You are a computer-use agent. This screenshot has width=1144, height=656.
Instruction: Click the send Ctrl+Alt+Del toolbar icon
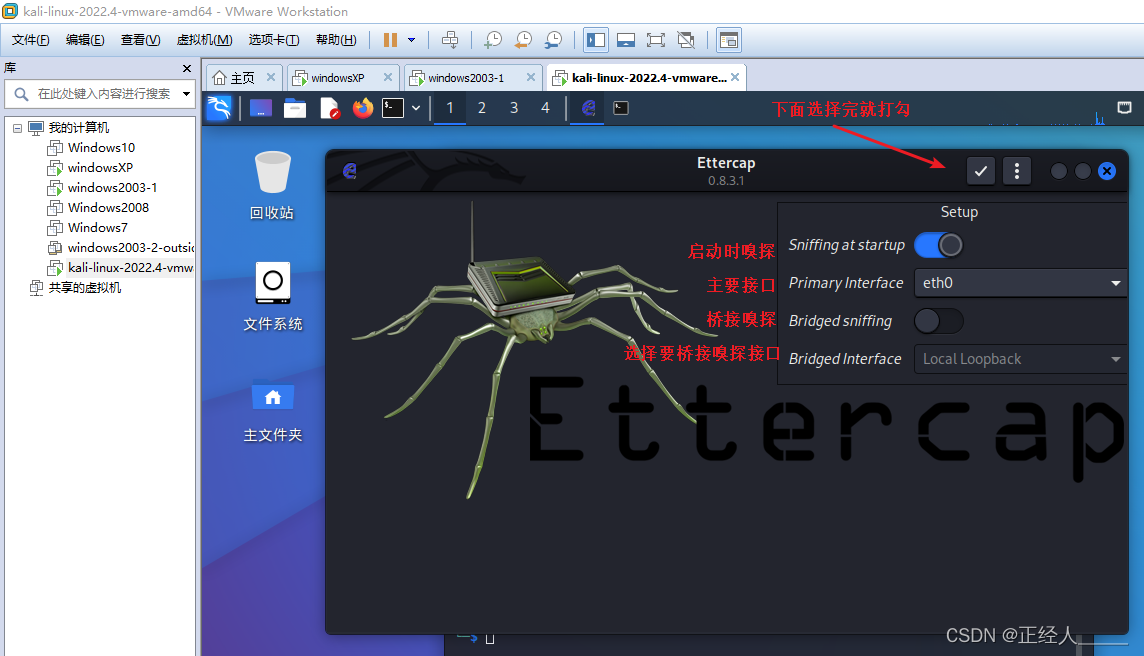(450, 39)
